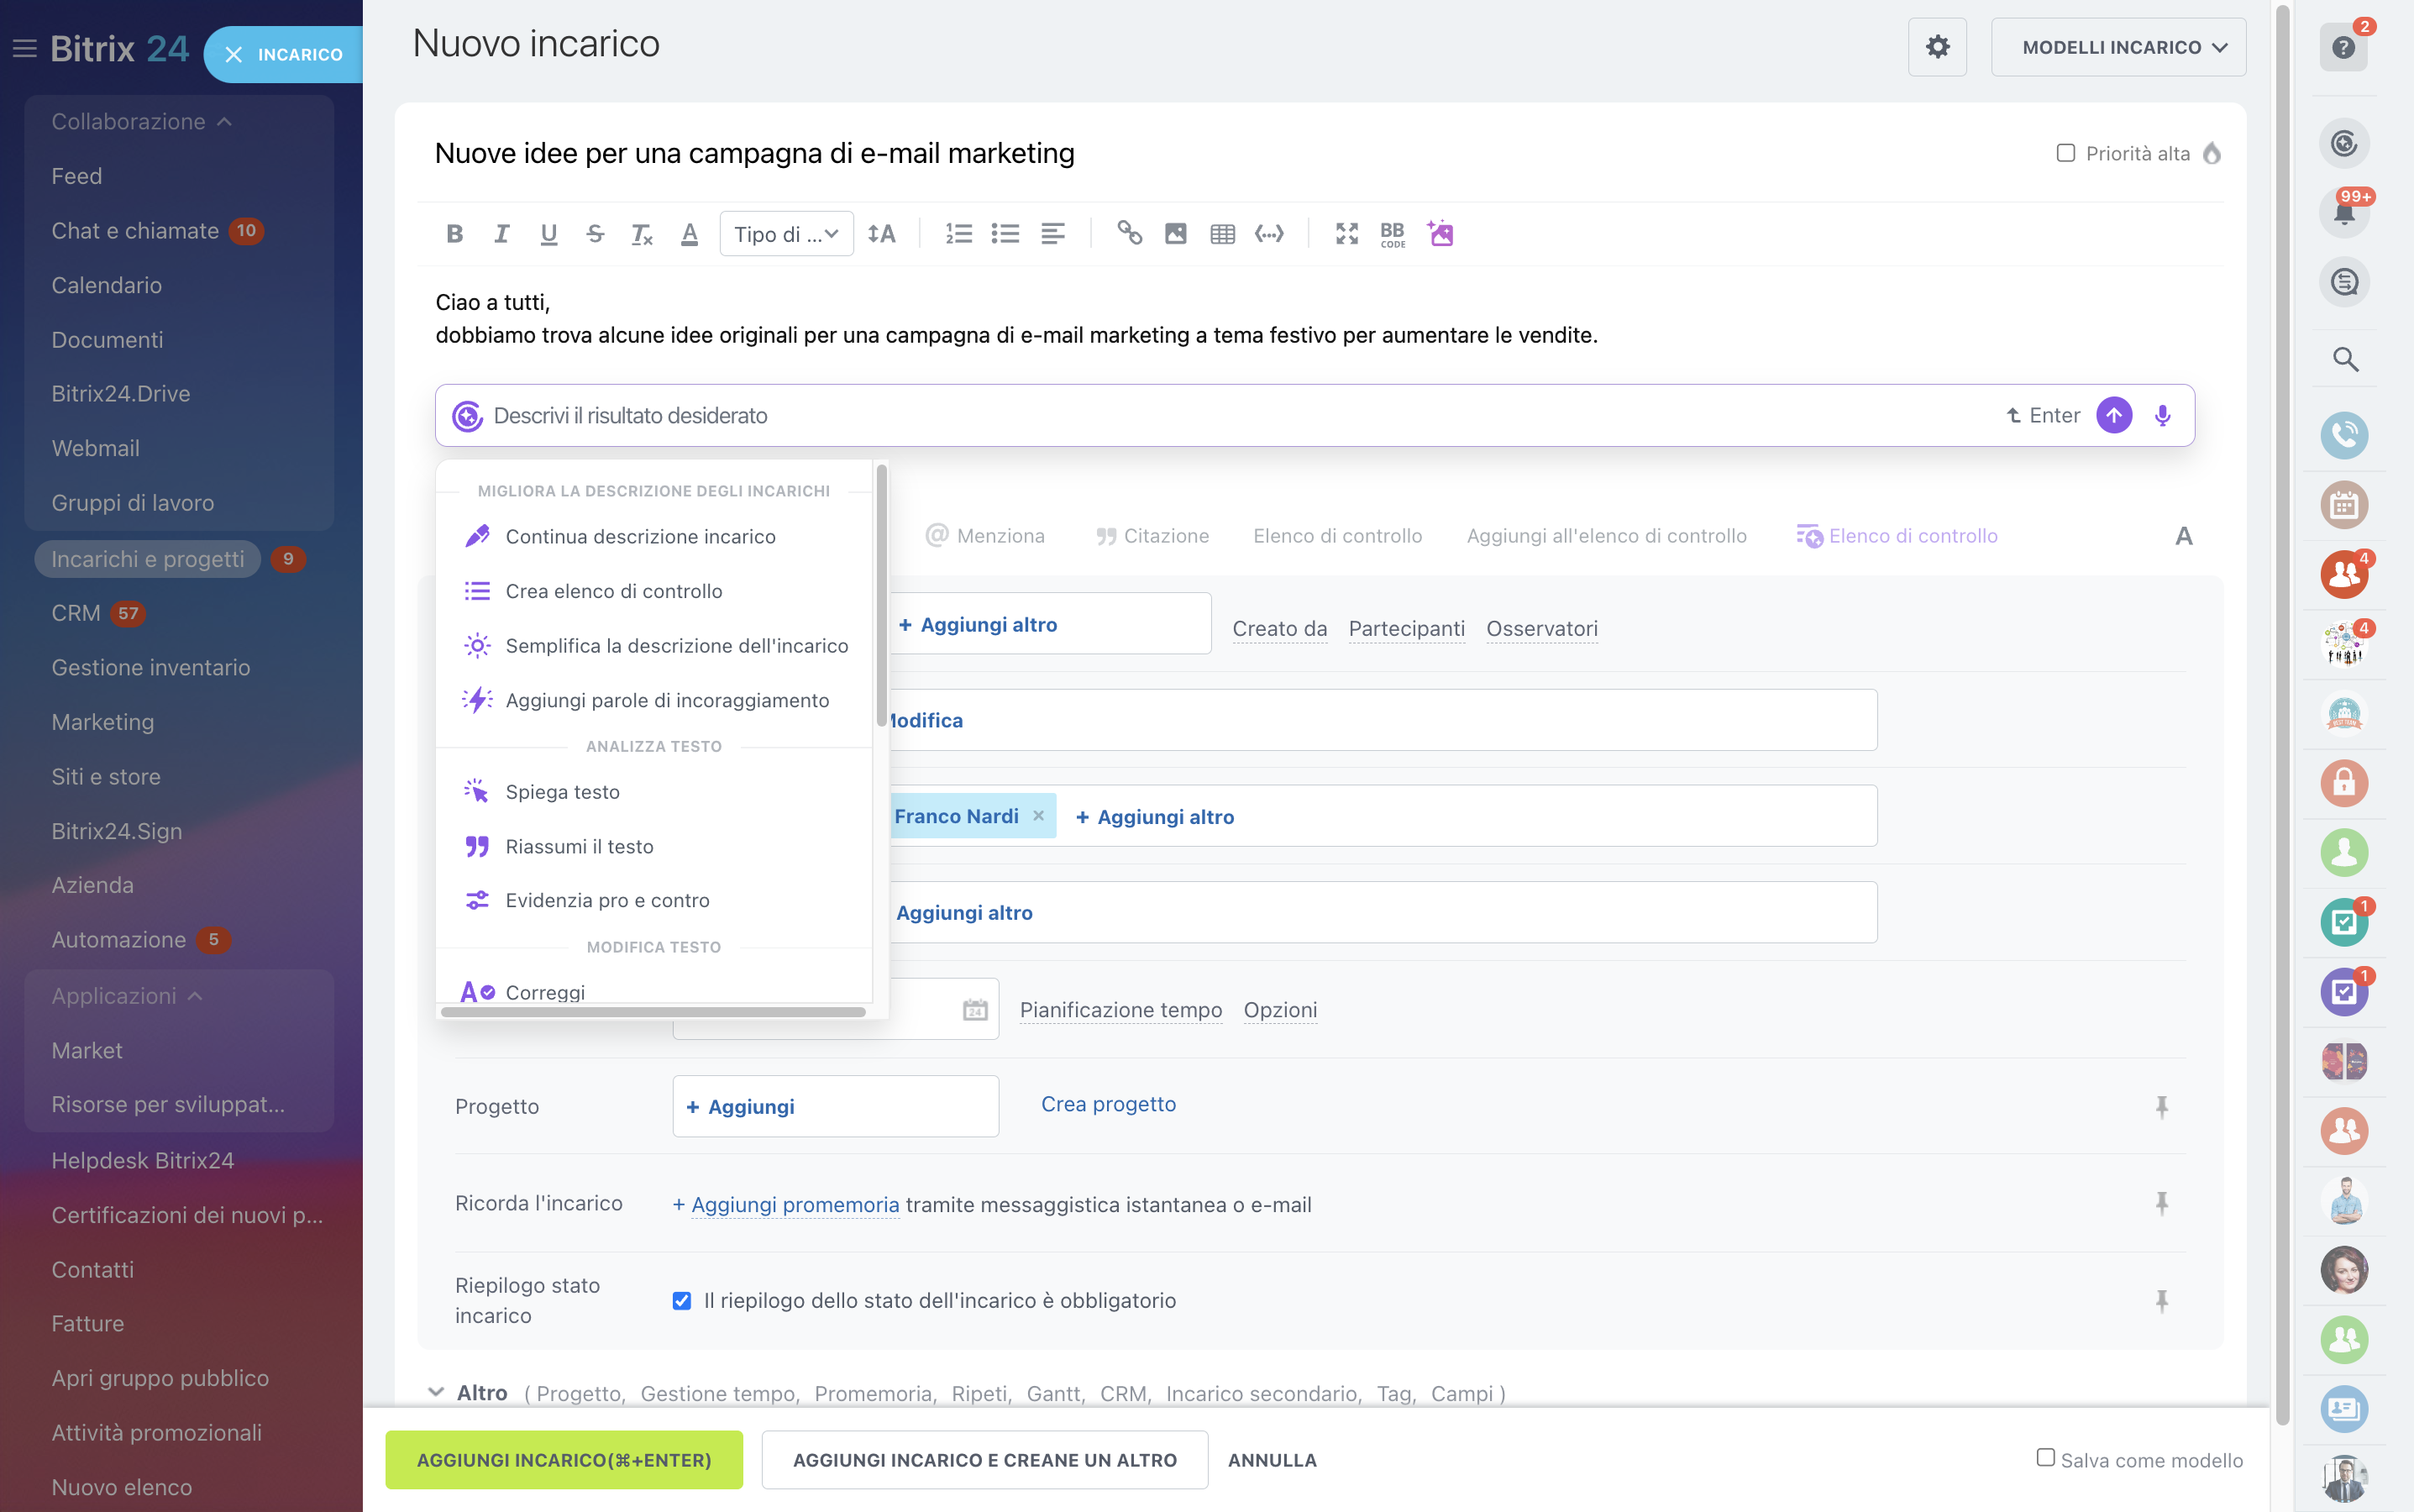Toggle bold text formatting
The height and width of the screenshot is (1512, 2414).
[454, 234]
